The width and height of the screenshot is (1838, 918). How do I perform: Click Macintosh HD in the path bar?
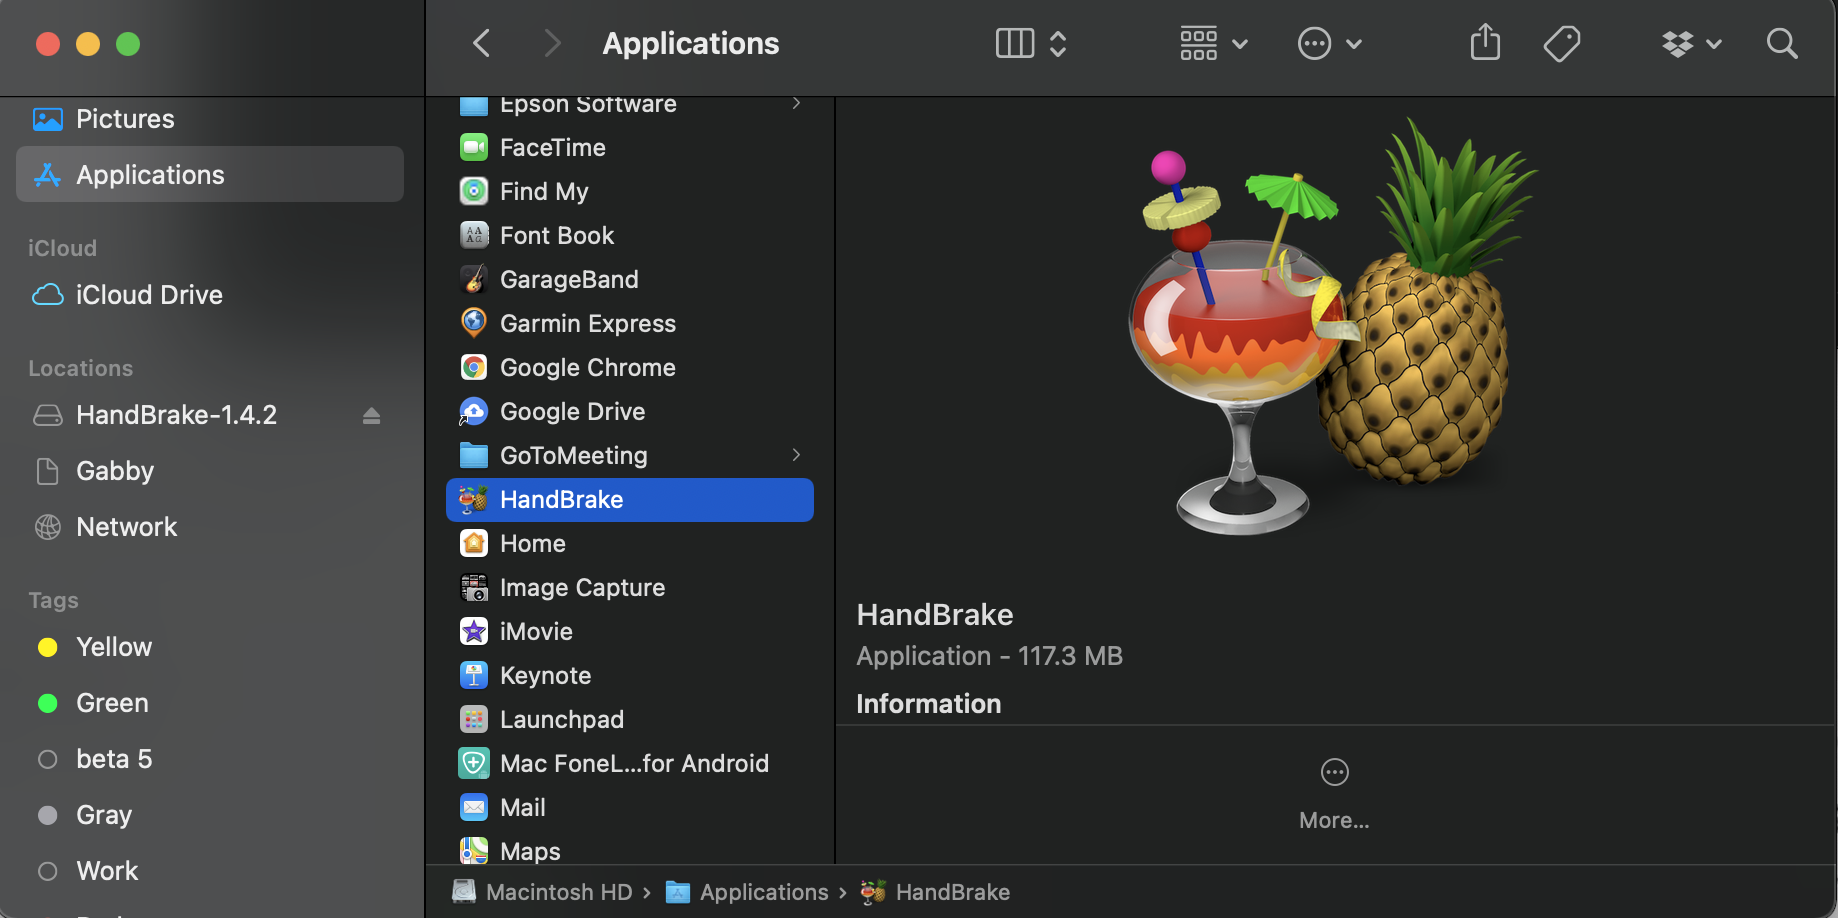[557, 891]
